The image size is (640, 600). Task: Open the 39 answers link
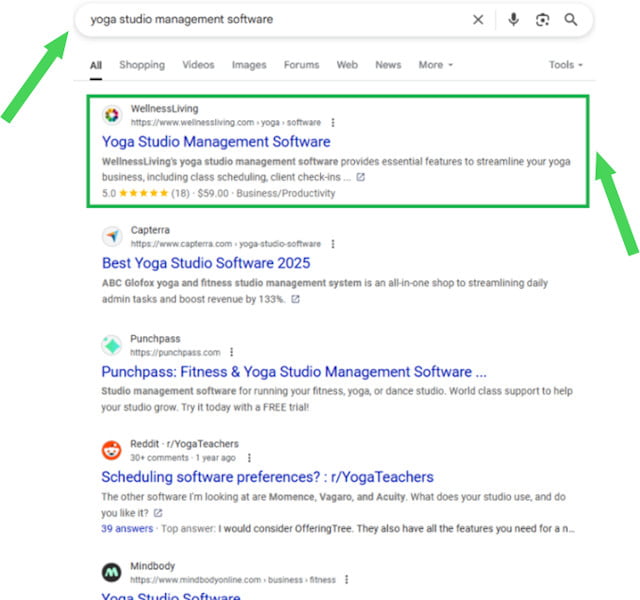[x=127, y=529]
